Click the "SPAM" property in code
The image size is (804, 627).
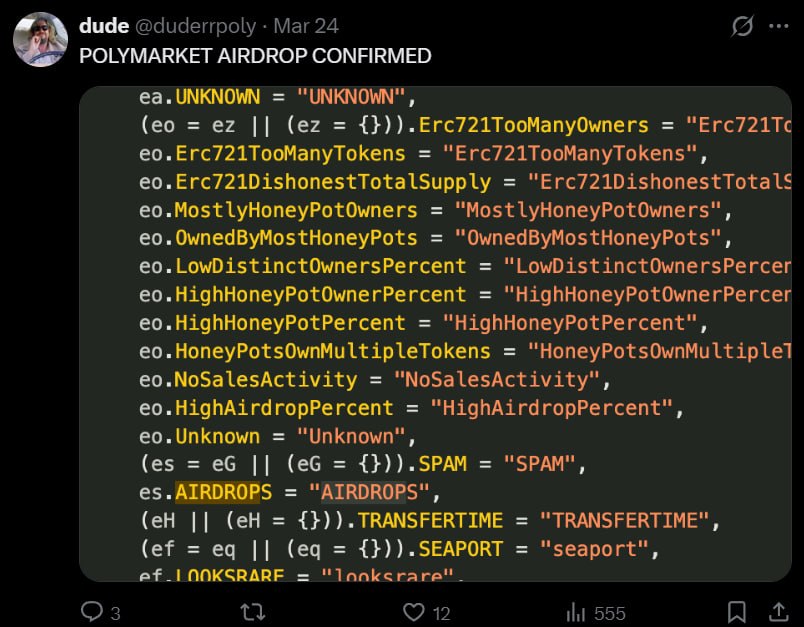443,463
